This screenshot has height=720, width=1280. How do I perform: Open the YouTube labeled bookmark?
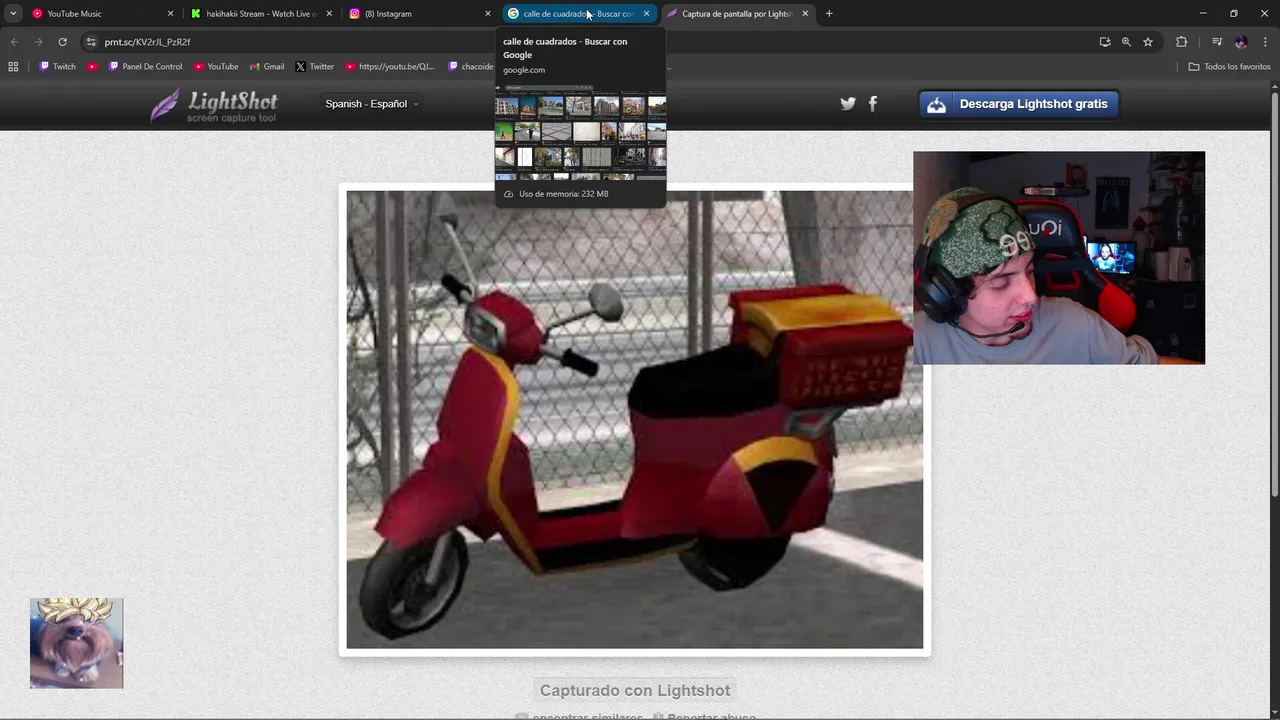216,67
